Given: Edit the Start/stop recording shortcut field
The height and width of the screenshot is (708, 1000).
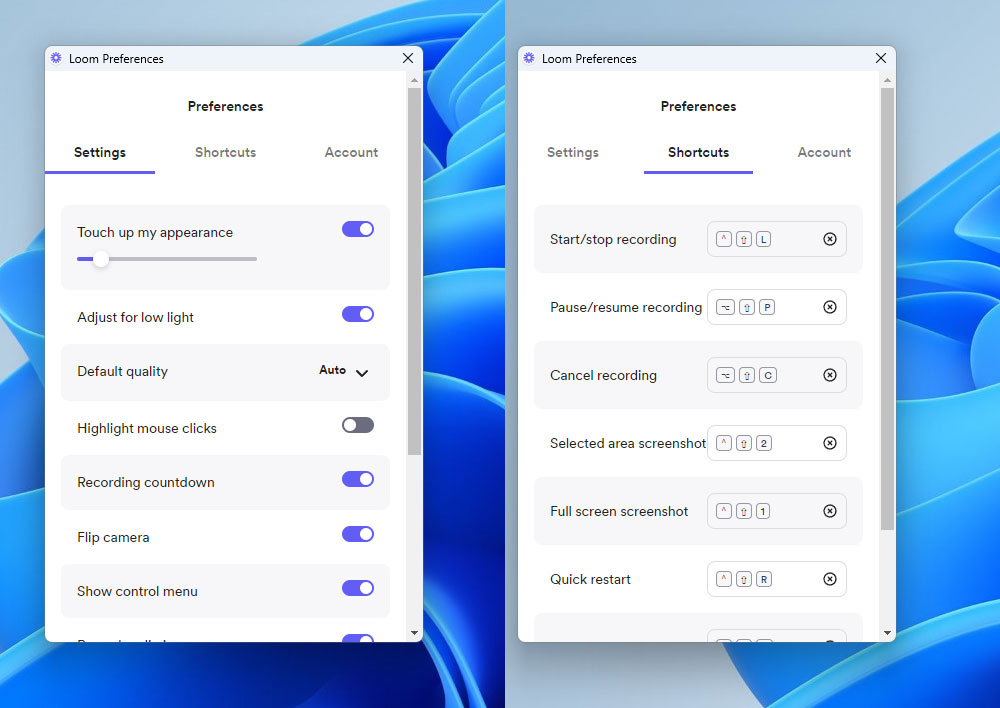Looking at the screenshot, I should pyautogui.click(x=777, y=239).
